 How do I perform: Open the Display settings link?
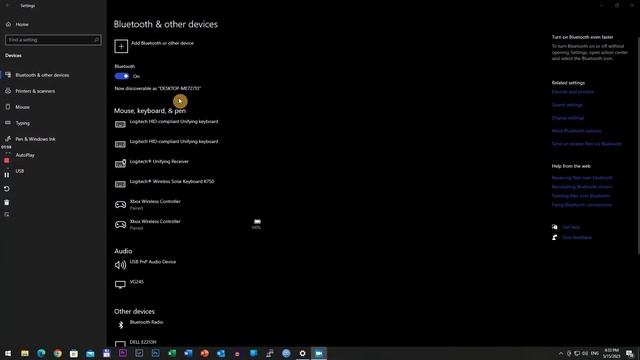tap(568, 118)
